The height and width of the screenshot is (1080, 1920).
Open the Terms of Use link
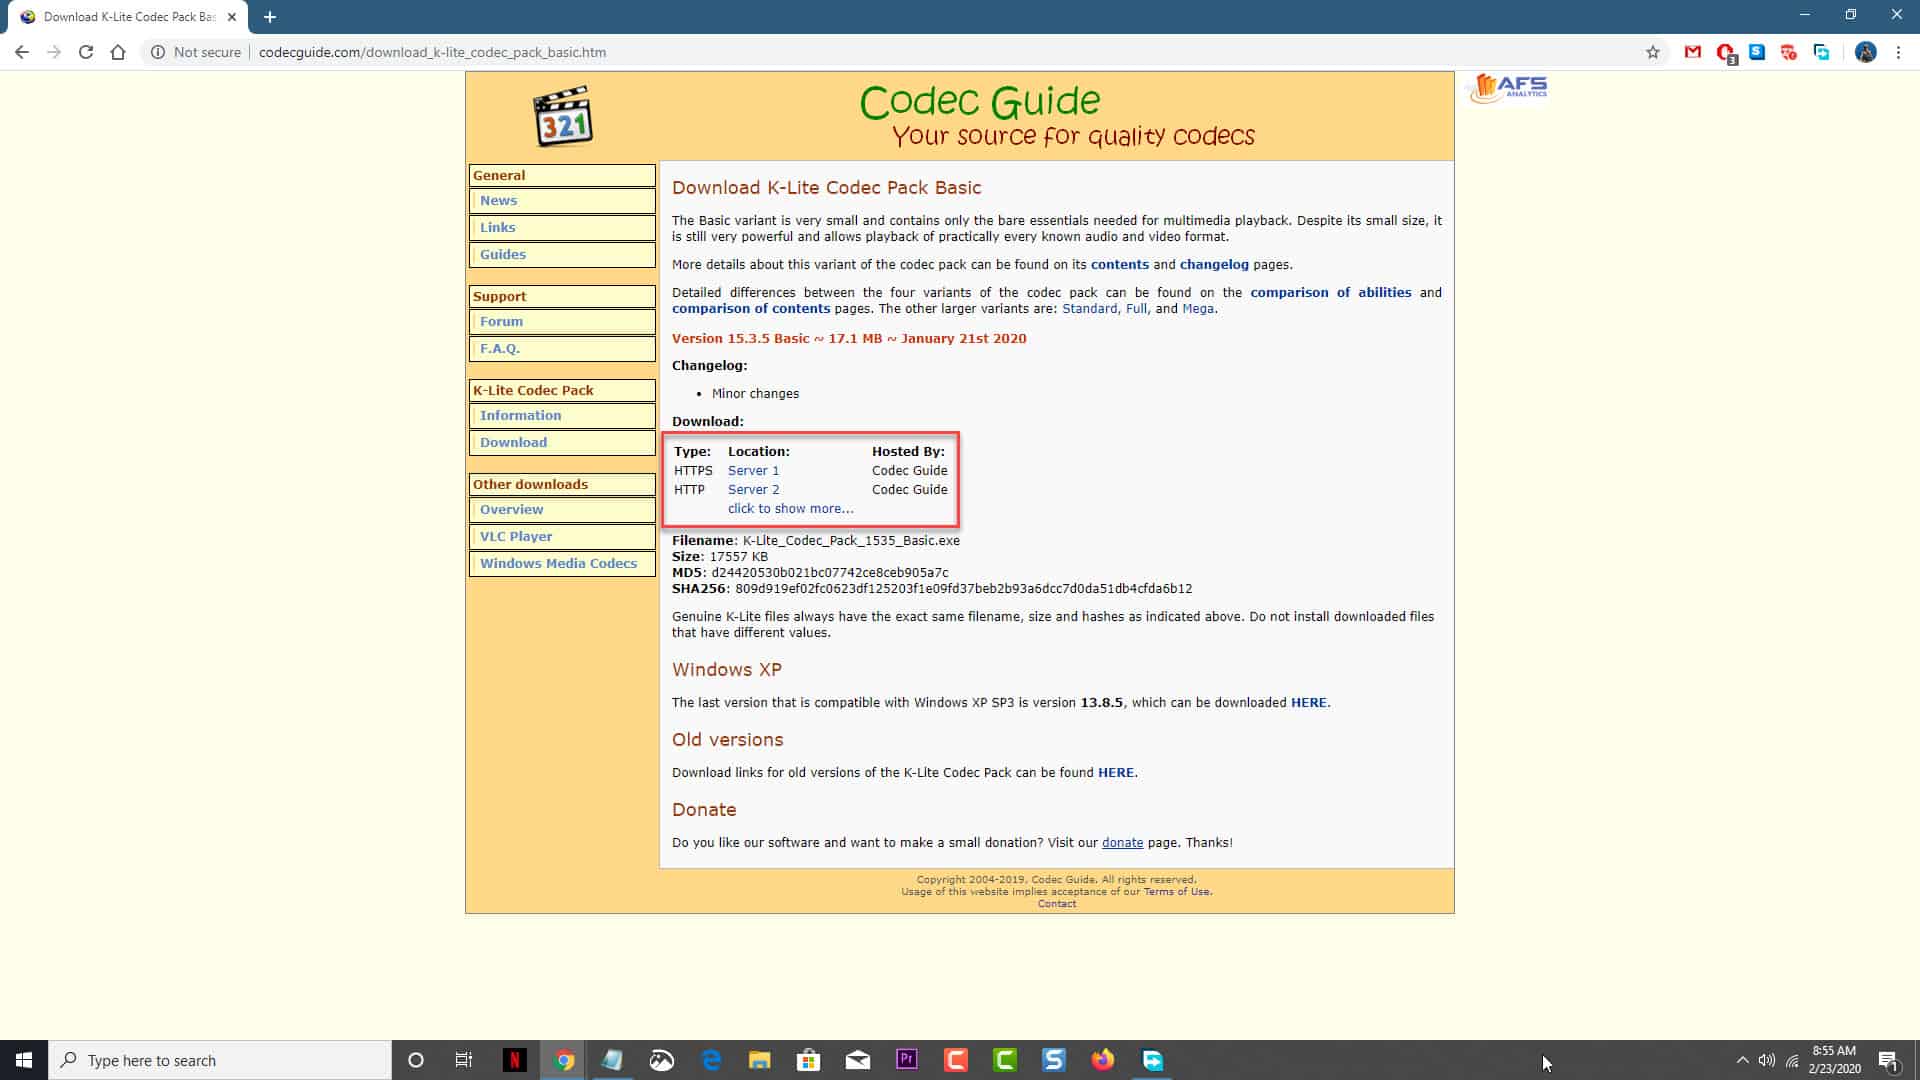(1177, 891)
